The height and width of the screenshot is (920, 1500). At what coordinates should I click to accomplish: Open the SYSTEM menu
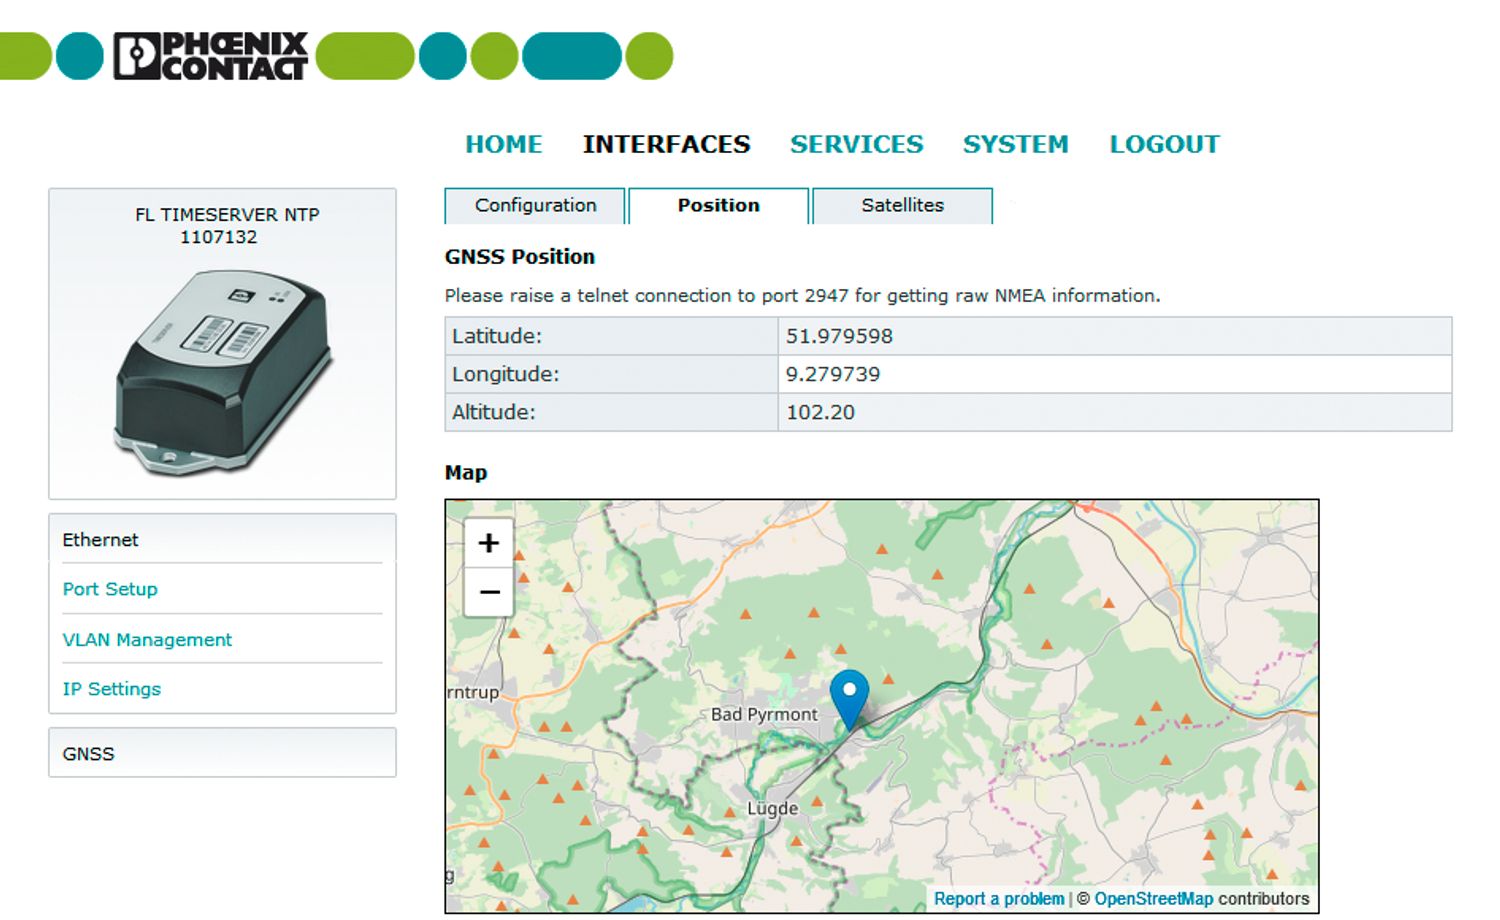pos(1015,144)
